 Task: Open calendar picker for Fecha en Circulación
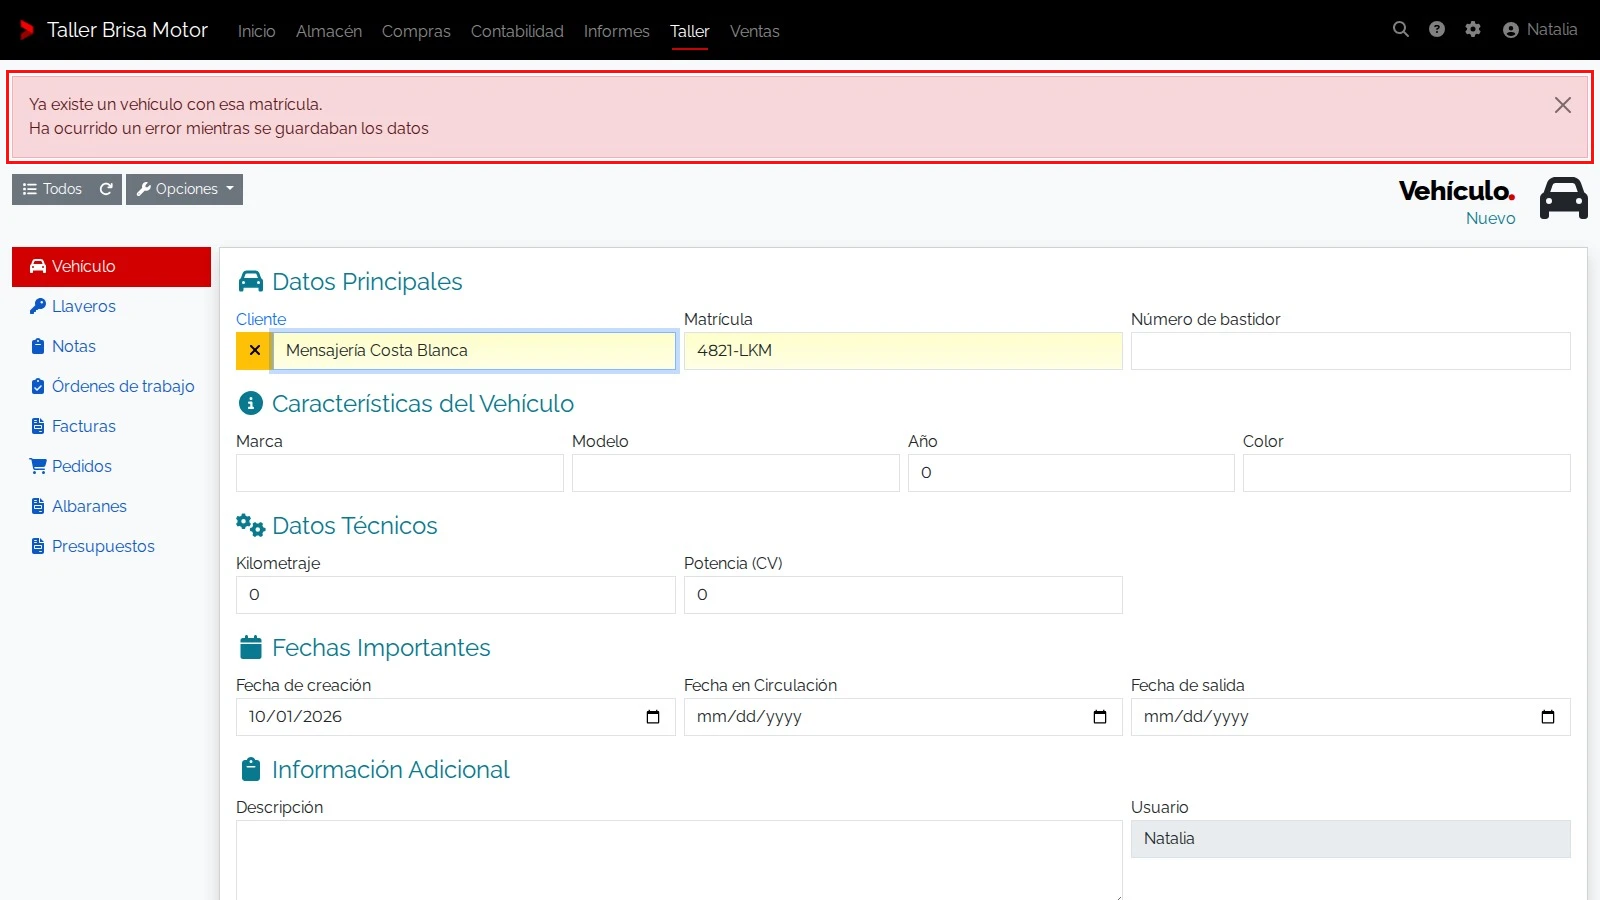point(1100,717)
